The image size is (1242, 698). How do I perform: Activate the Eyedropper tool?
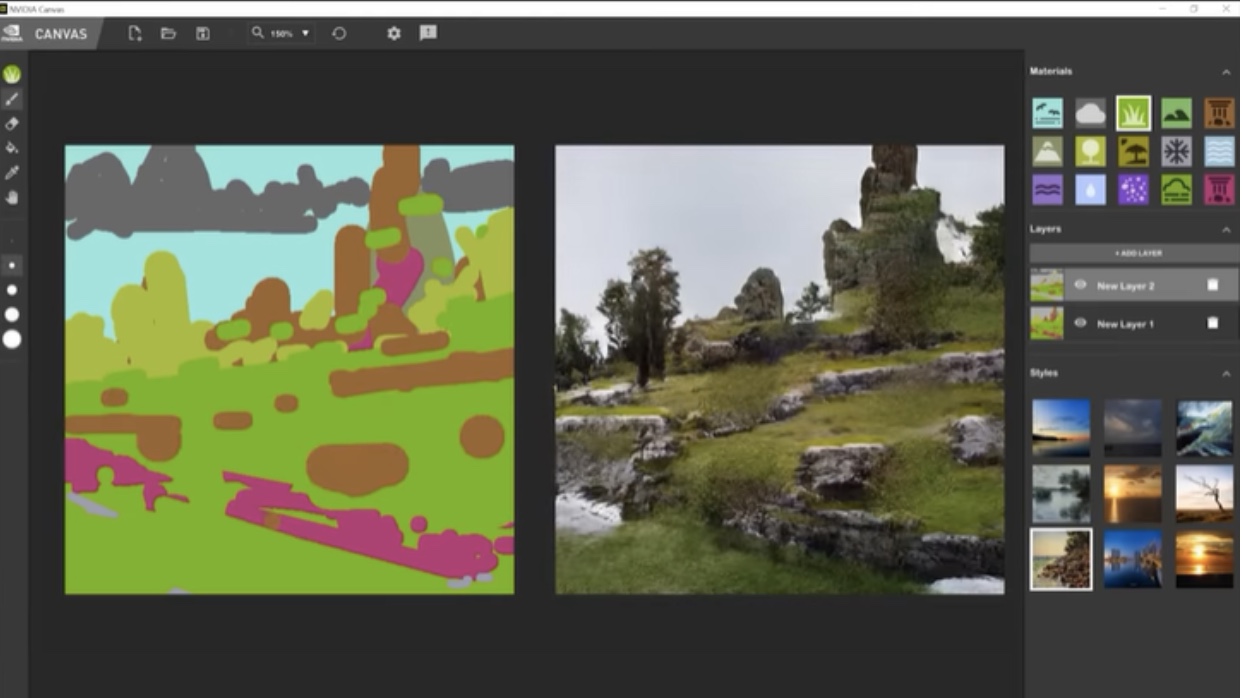coord(12,173)
